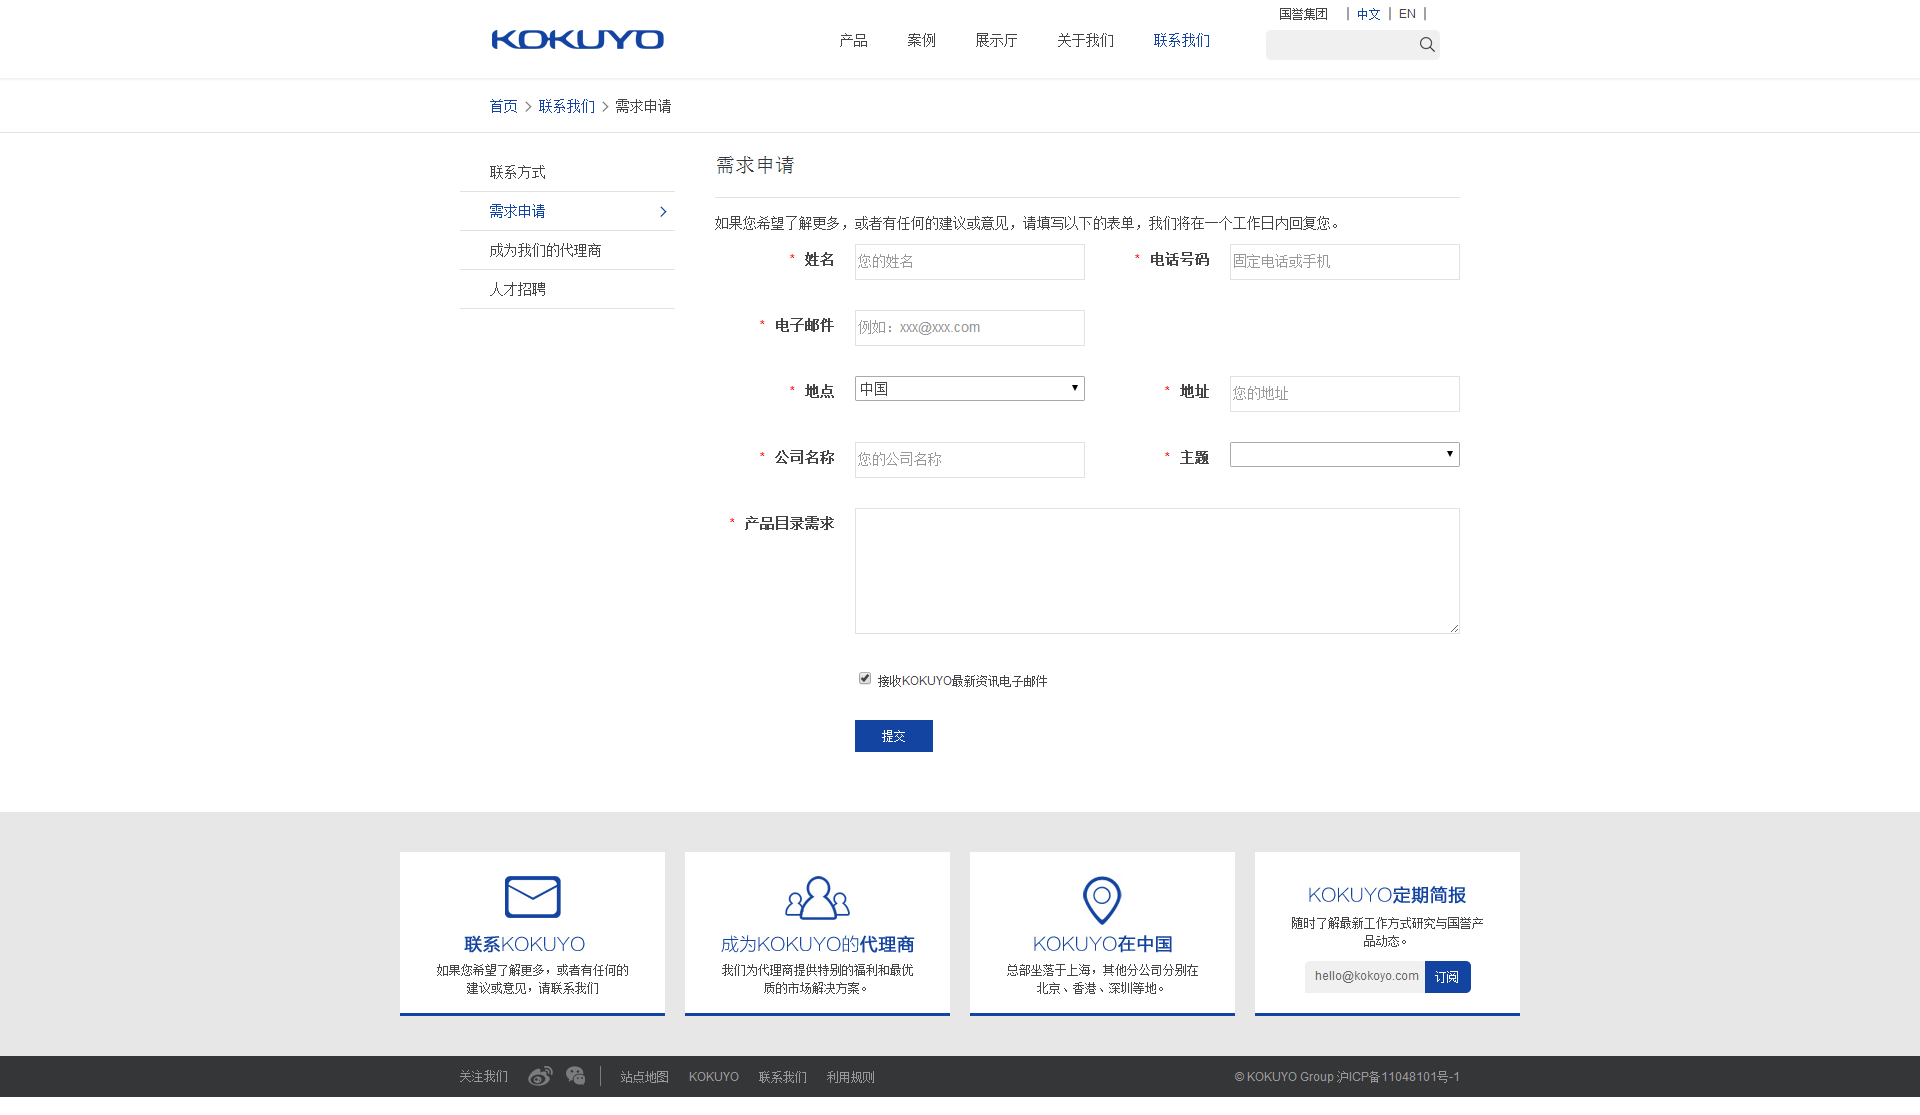Screen dimensions: 1920x1115
Task: Switch language to EN
Action: click(x=1407, y=14)
